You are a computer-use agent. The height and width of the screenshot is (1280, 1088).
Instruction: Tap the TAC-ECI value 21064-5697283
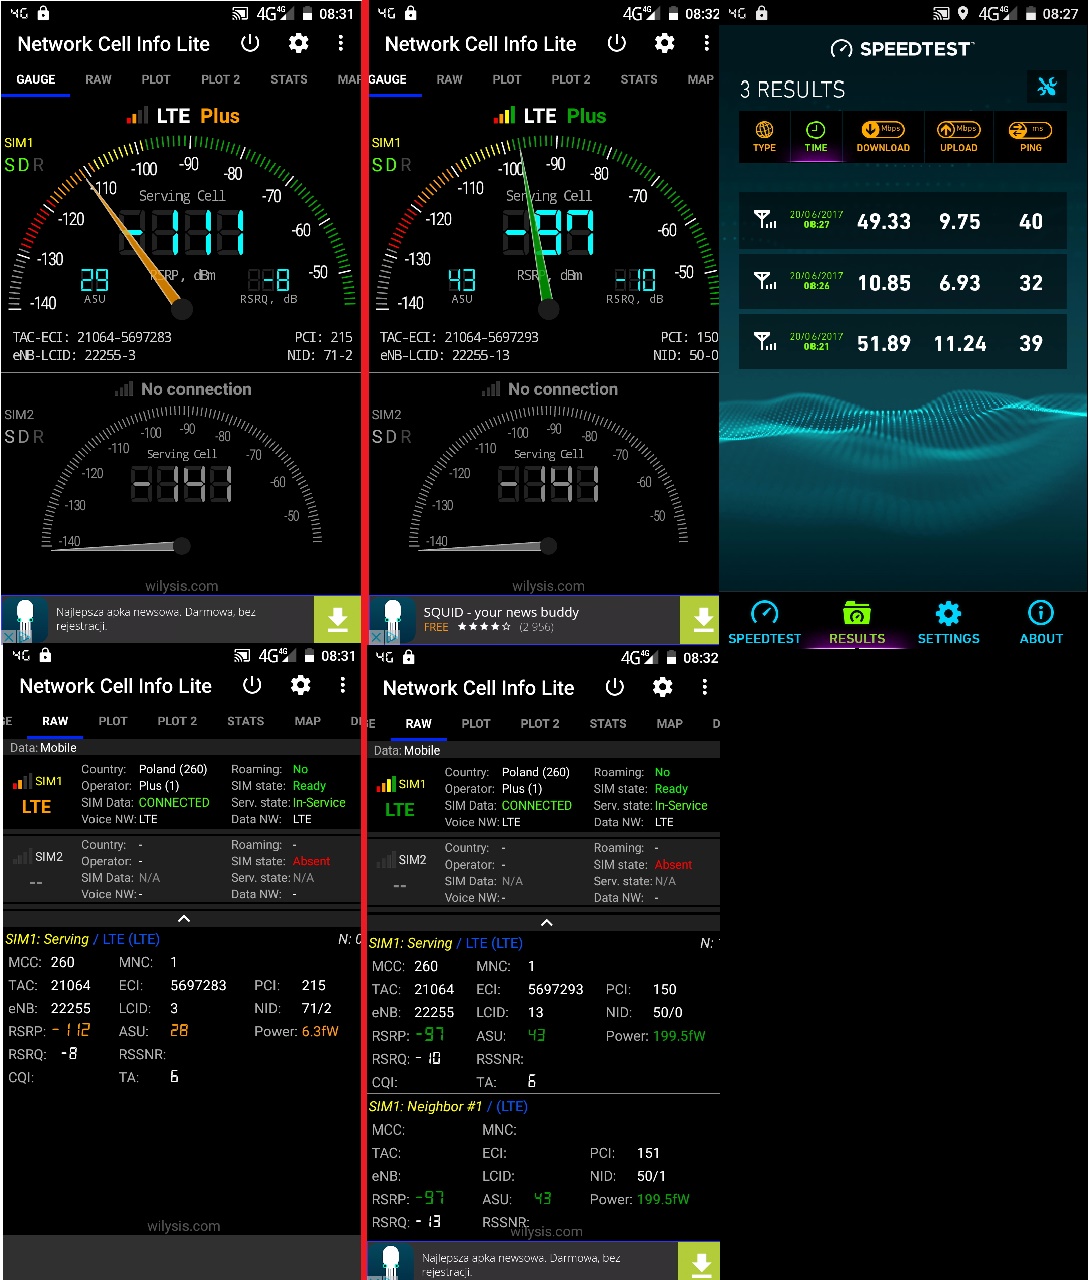pyautogui.click(x=124, y=337)
